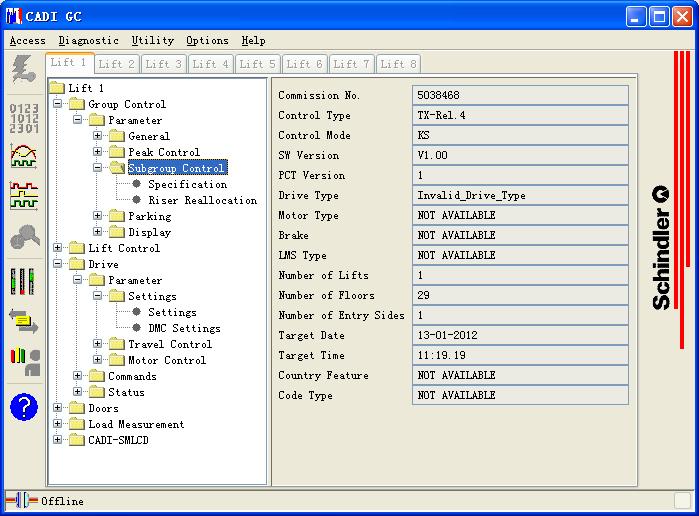Click the grayed-out keys icon in sidebar
The image size is (699, 516).
(25, 236)
